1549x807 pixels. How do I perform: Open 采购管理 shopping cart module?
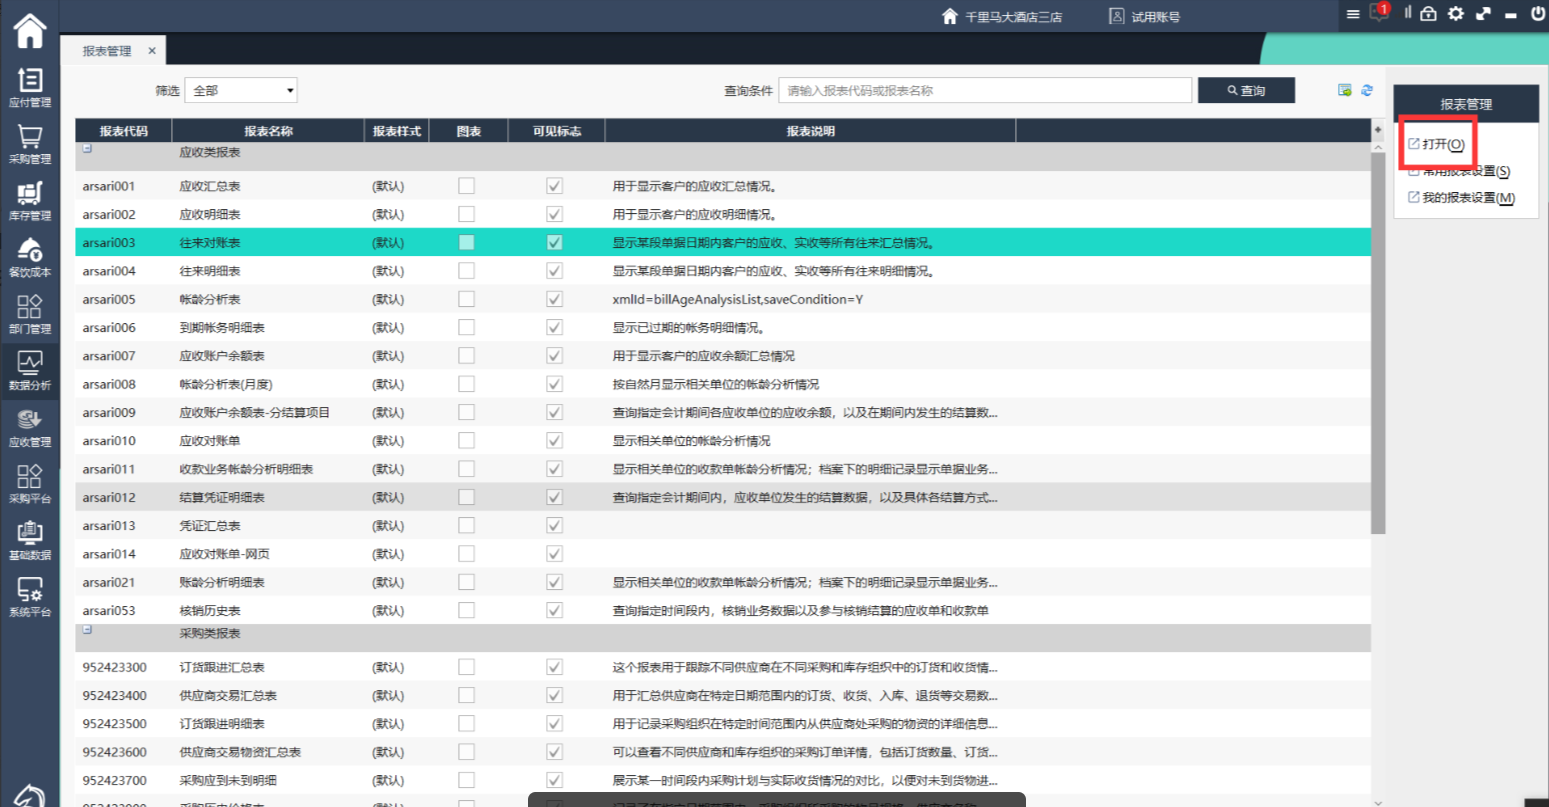pyautogui.click(x=29, y=143)
